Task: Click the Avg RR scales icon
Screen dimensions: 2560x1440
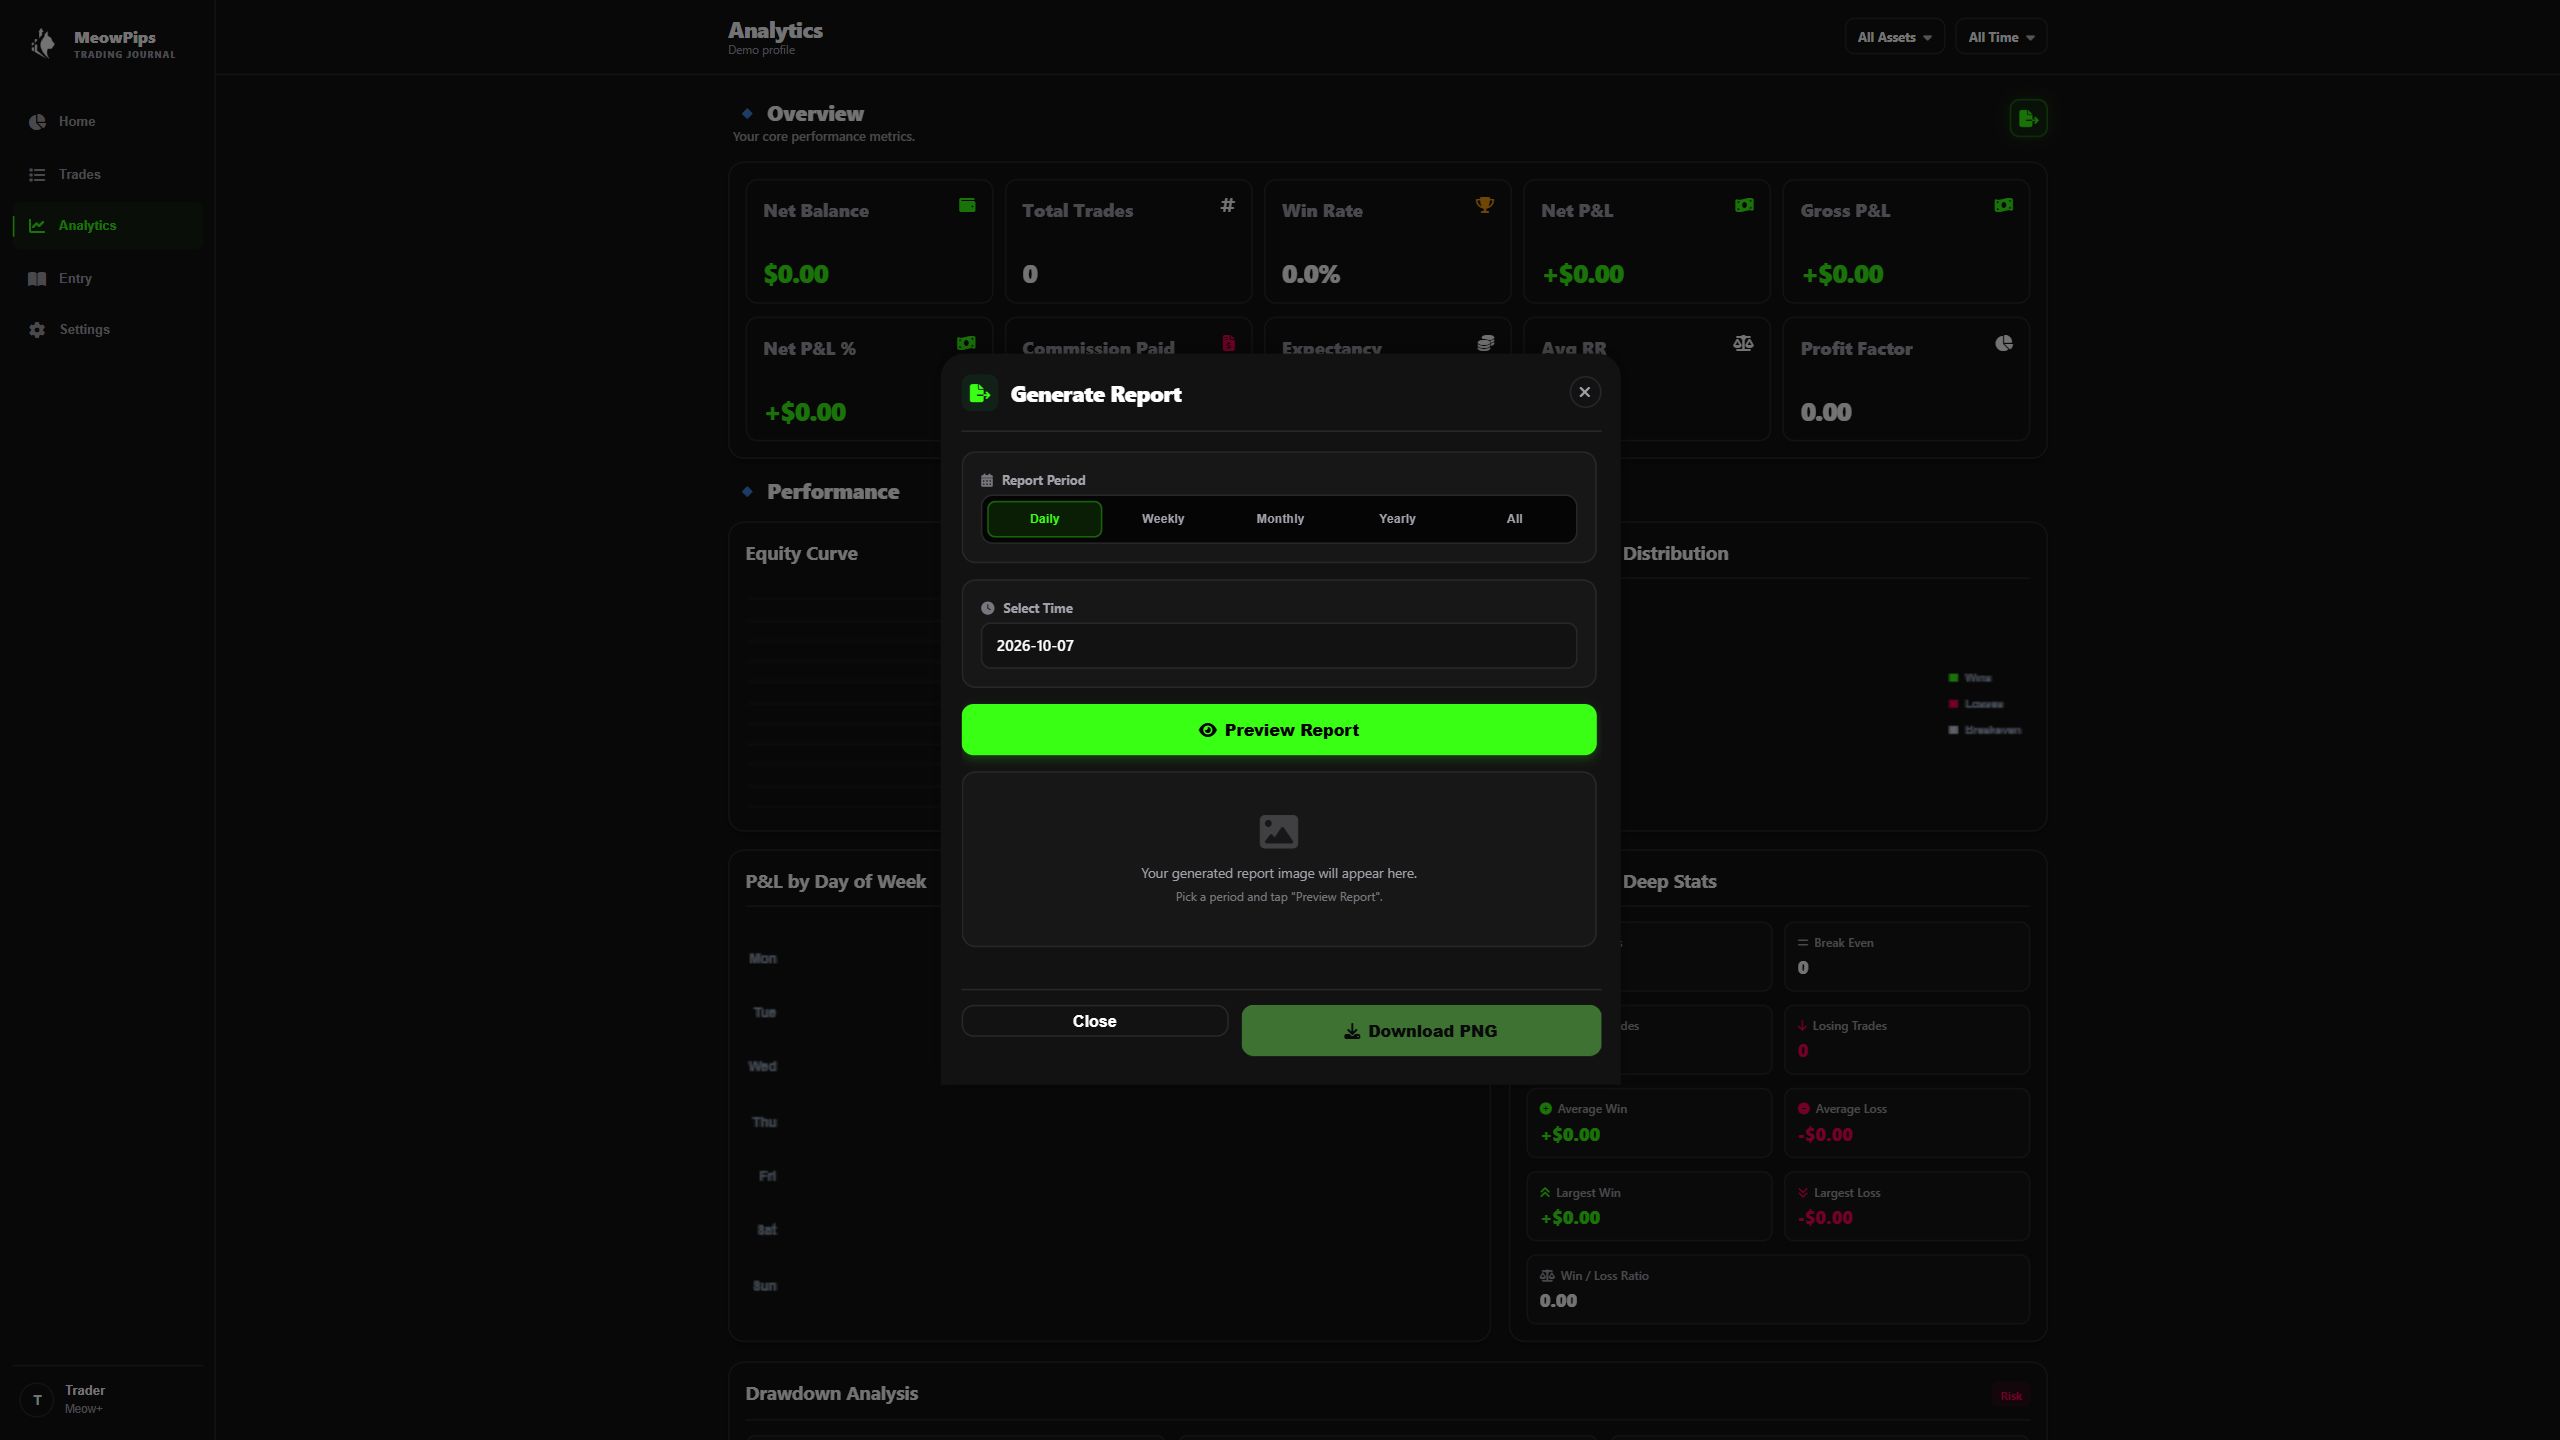Action: point(1743,343)
